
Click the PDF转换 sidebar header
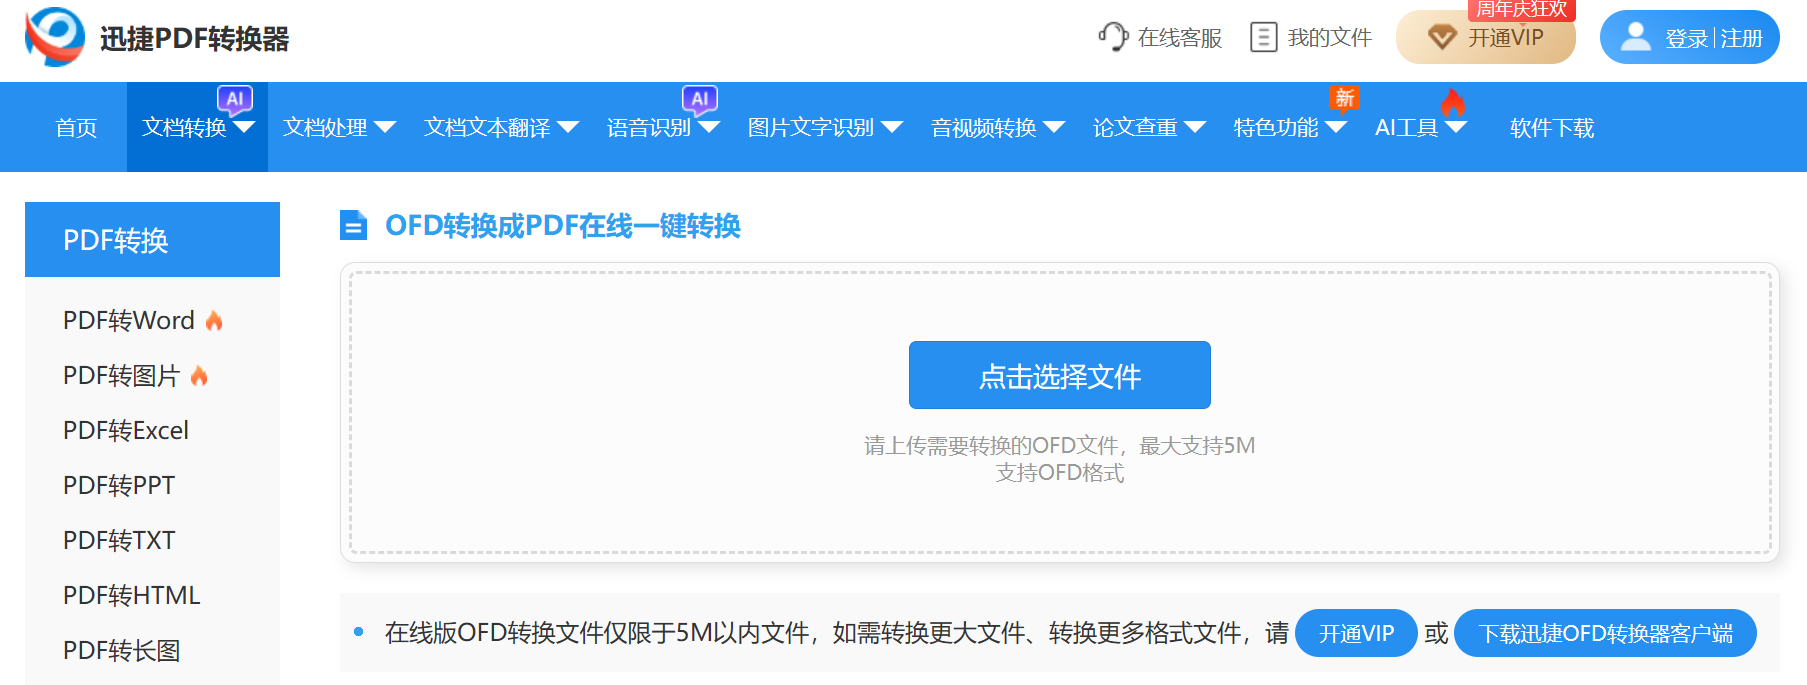[x=152, y=240]
